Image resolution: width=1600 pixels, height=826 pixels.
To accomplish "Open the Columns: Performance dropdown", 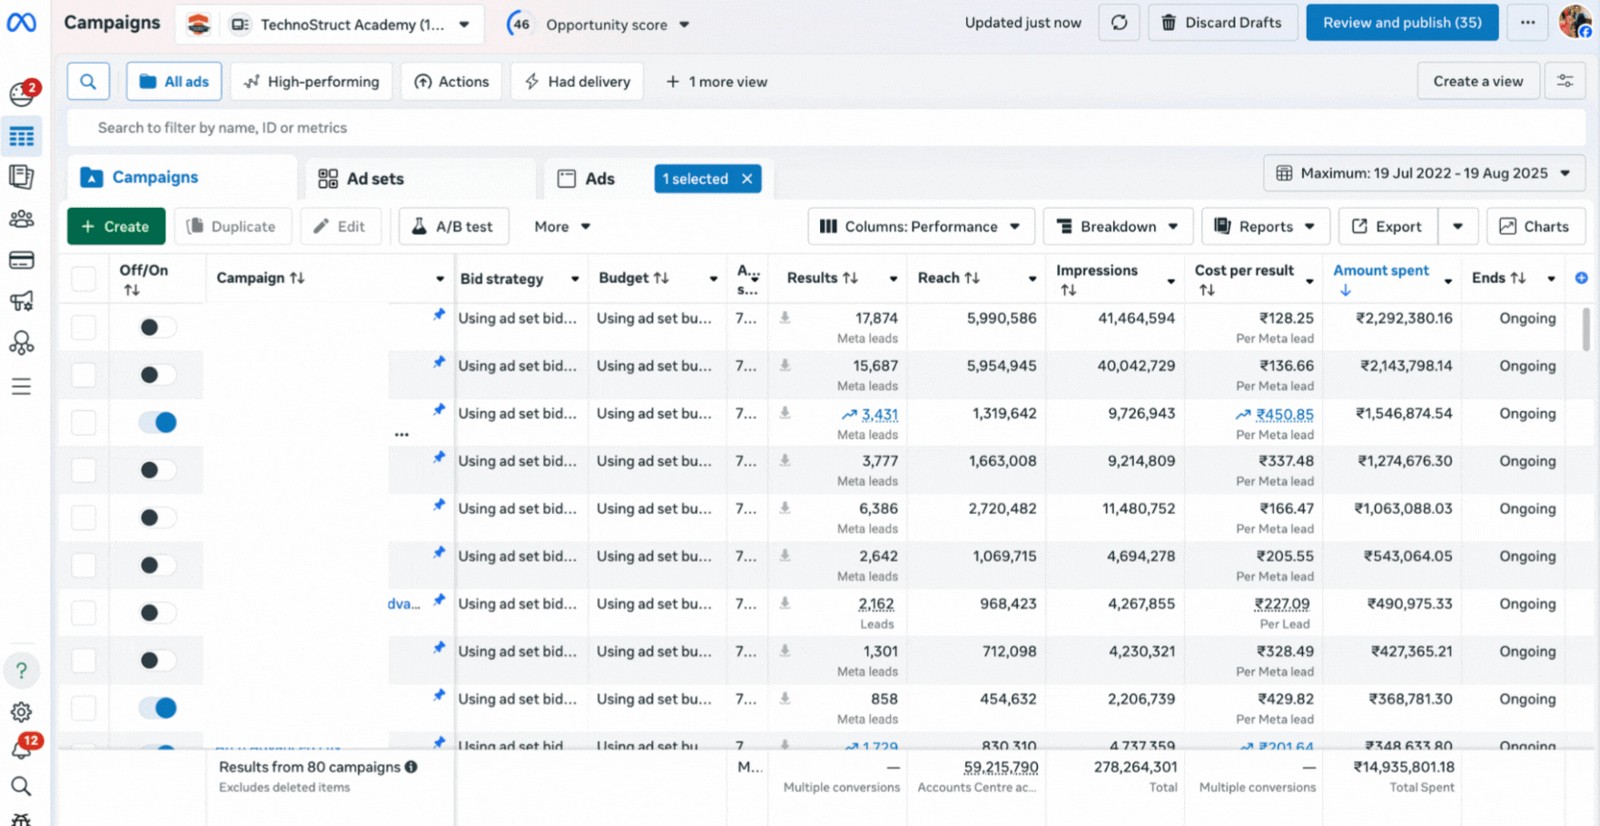I will 920,226.
